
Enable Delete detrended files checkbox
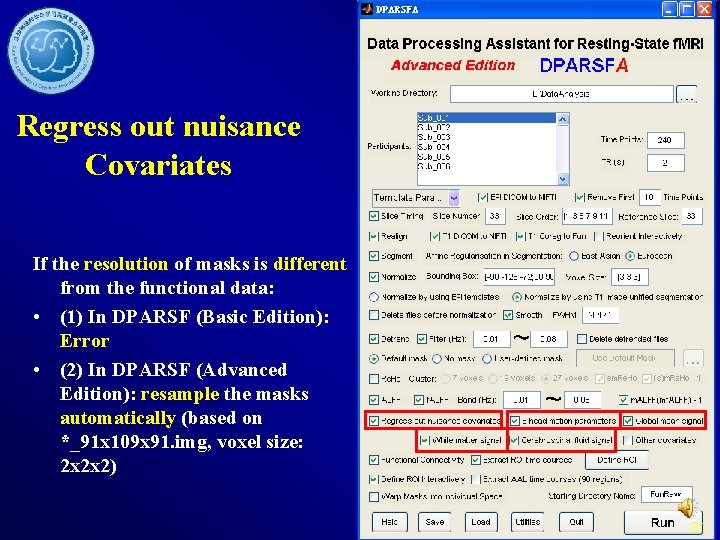click(582, 339)
